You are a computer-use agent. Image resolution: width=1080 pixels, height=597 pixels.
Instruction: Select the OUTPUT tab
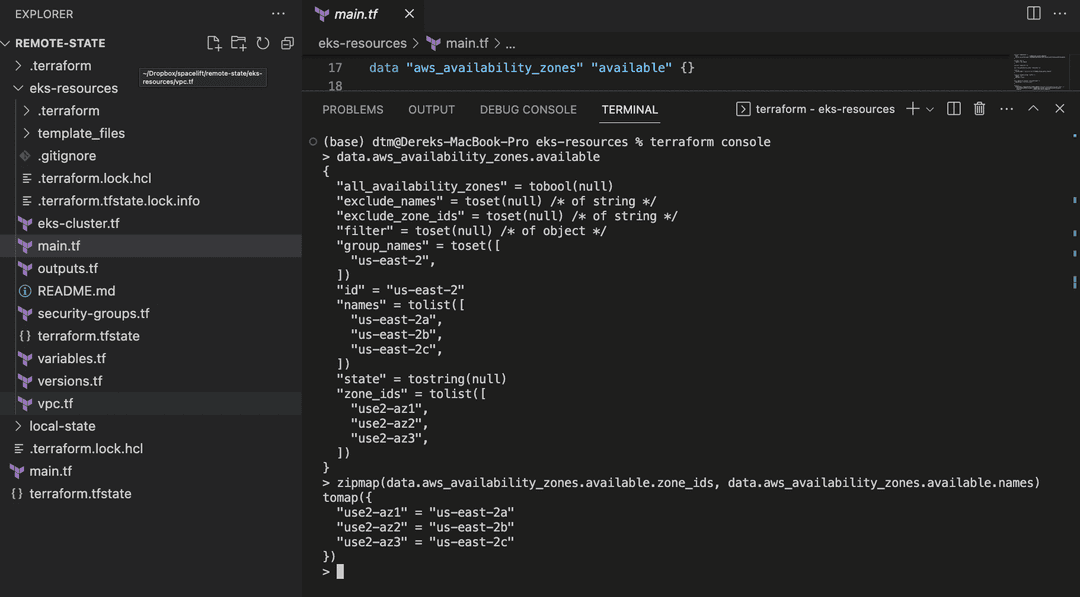pos(431,109)
